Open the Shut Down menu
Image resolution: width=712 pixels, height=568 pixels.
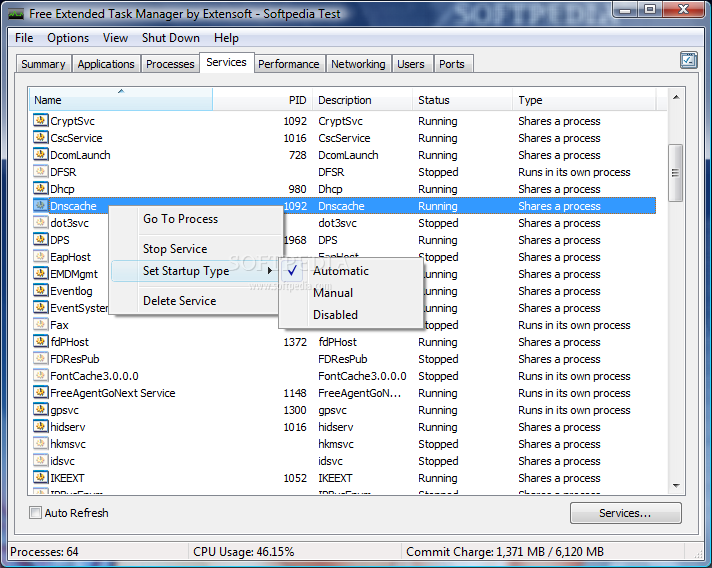tap(171, 38)
